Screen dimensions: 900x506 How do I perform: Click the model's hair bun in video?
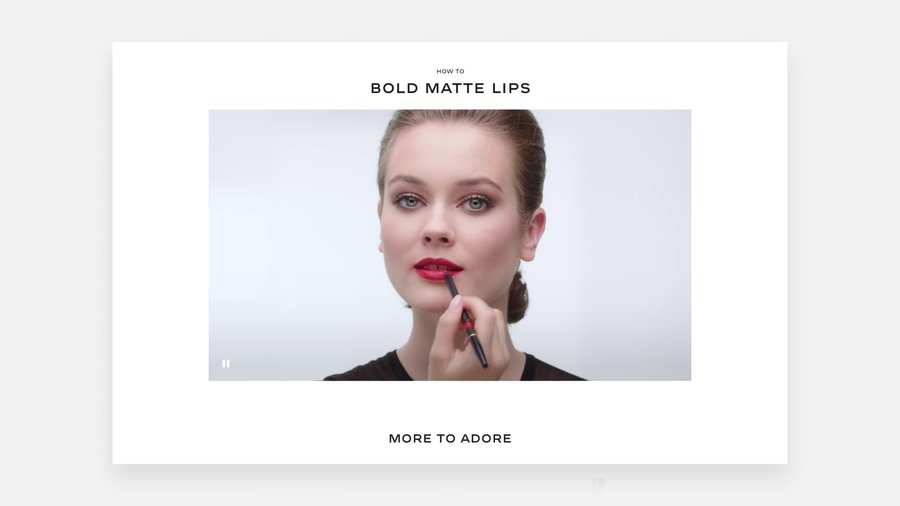tap(518, 297)
